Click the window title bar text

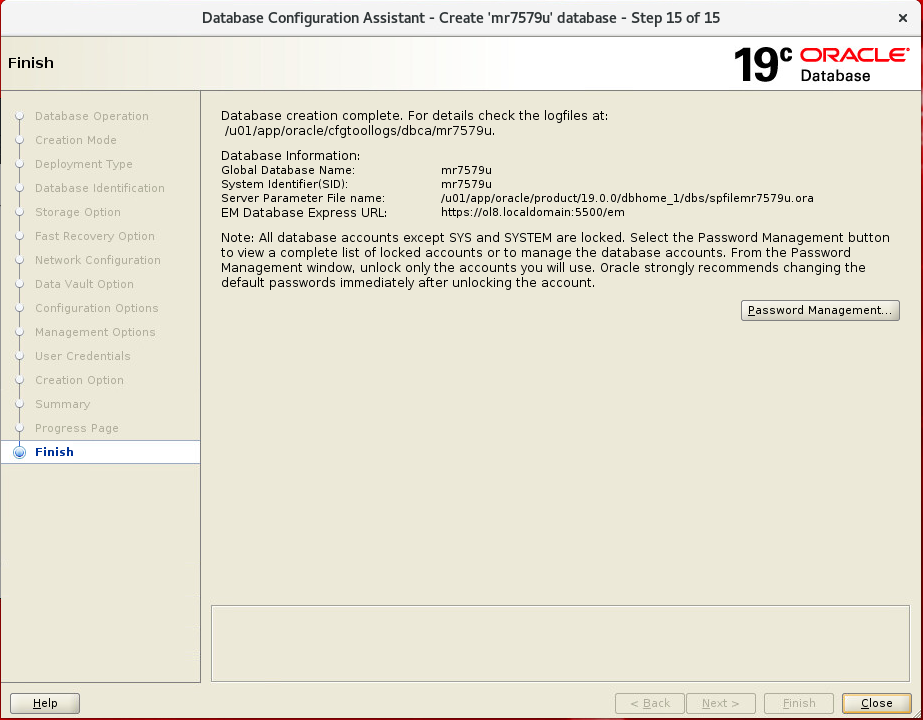461,18
